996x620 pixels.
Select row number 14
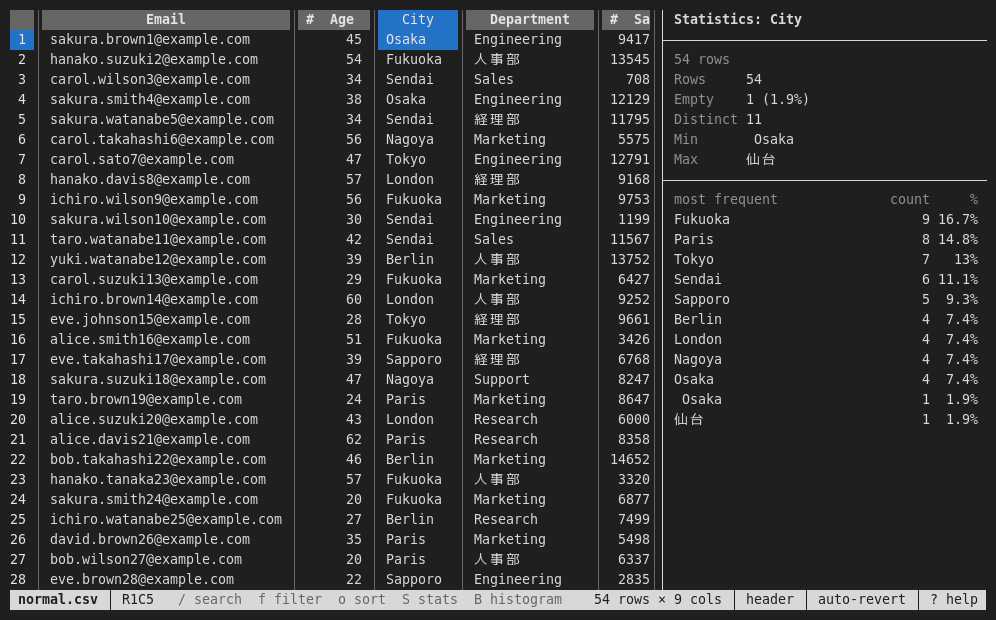(x=18, y=299)
